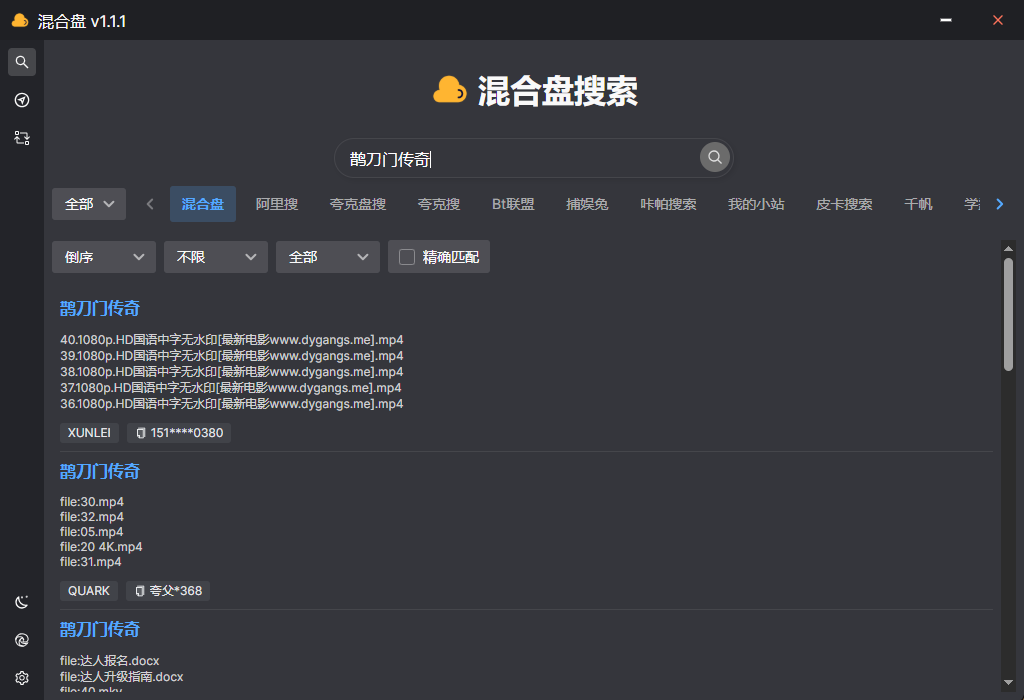The height and width of the screenshot is (700, 1024).
Task: Open the 全部 dropdown beside 不限
Action: 328,257
